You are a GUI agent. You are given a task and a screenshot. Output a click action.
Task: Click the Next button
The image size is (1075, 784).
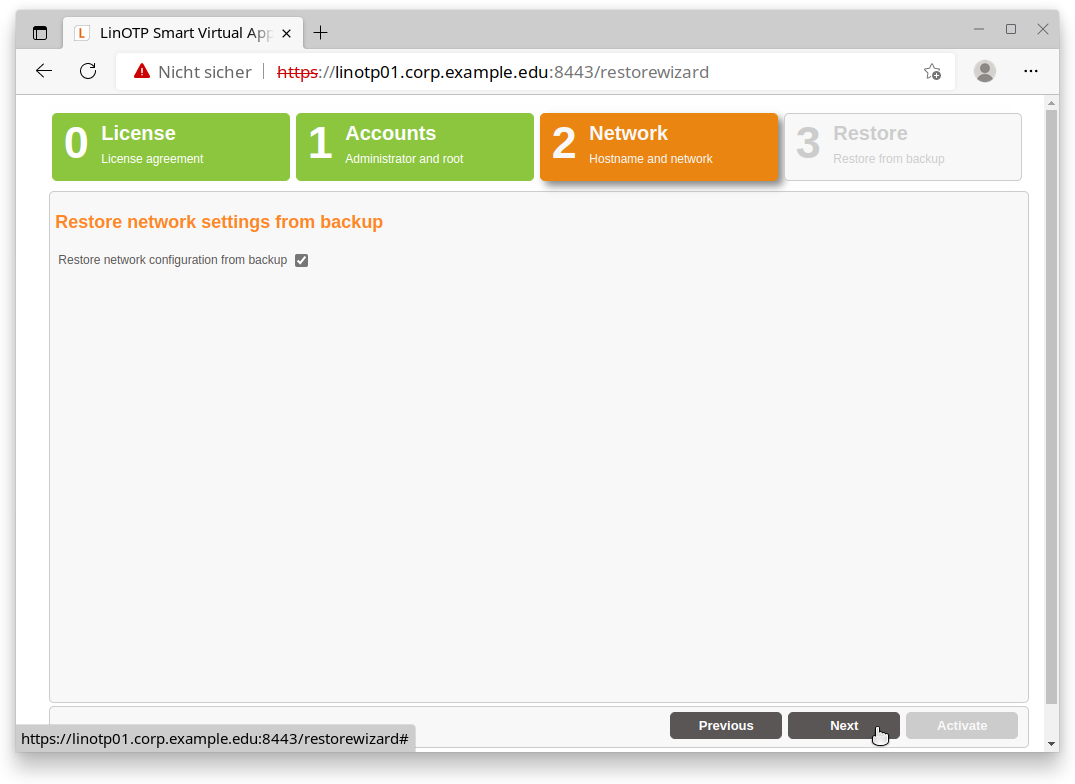[x=843, y=726]
